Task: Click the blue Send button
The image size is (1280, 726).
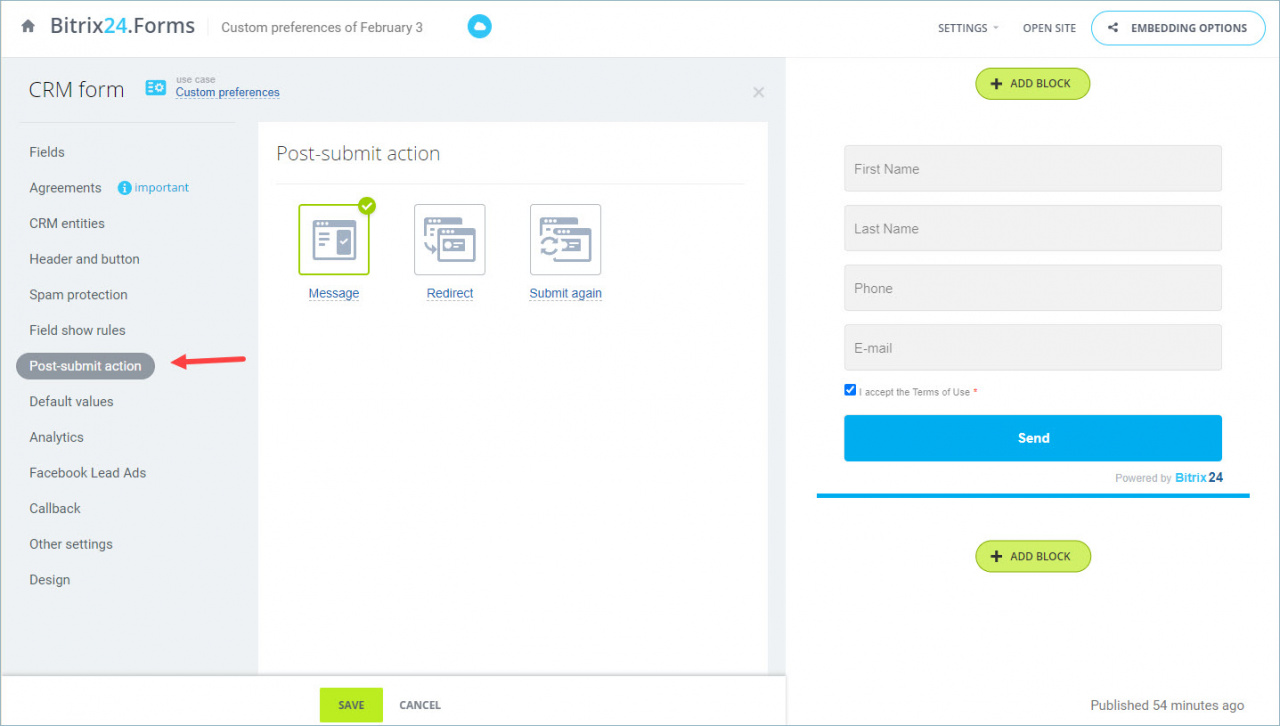Action: (x=1033, y=438)
